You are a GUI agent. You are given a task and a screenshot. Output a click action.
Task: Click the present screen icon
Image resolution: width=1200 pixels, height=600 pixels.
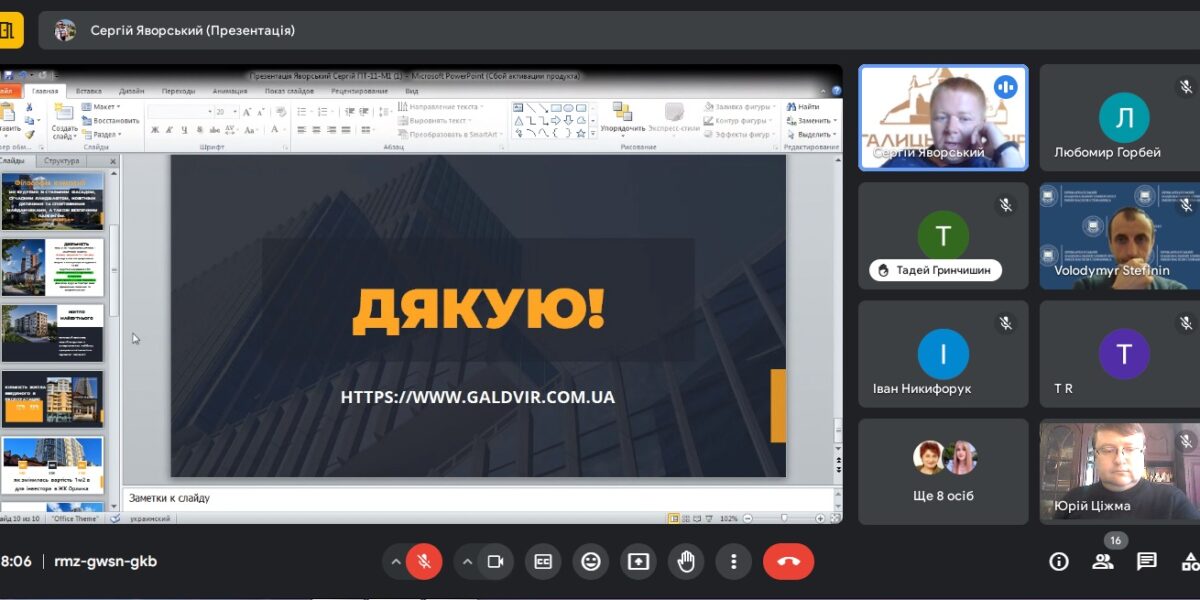[638, 562]
